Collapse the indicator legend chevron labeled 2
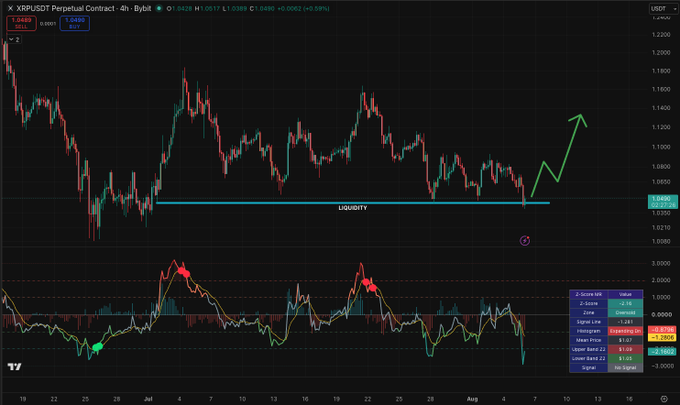The height and width of the screenshot is (405, 680). tap(14, 39)
